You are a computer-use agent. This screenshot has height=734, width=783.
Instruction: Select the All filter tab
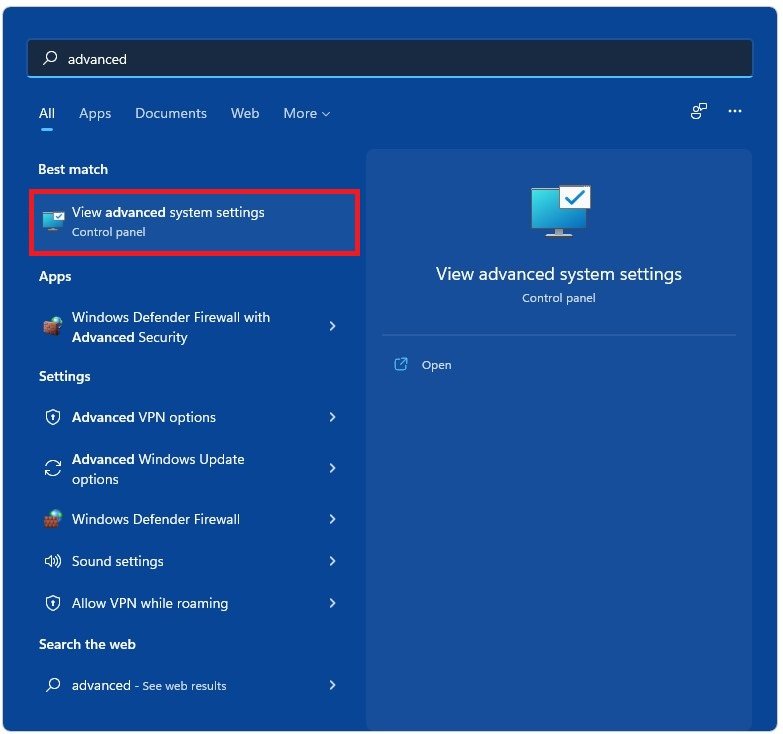pyautogui.click(x=47, y=113)
